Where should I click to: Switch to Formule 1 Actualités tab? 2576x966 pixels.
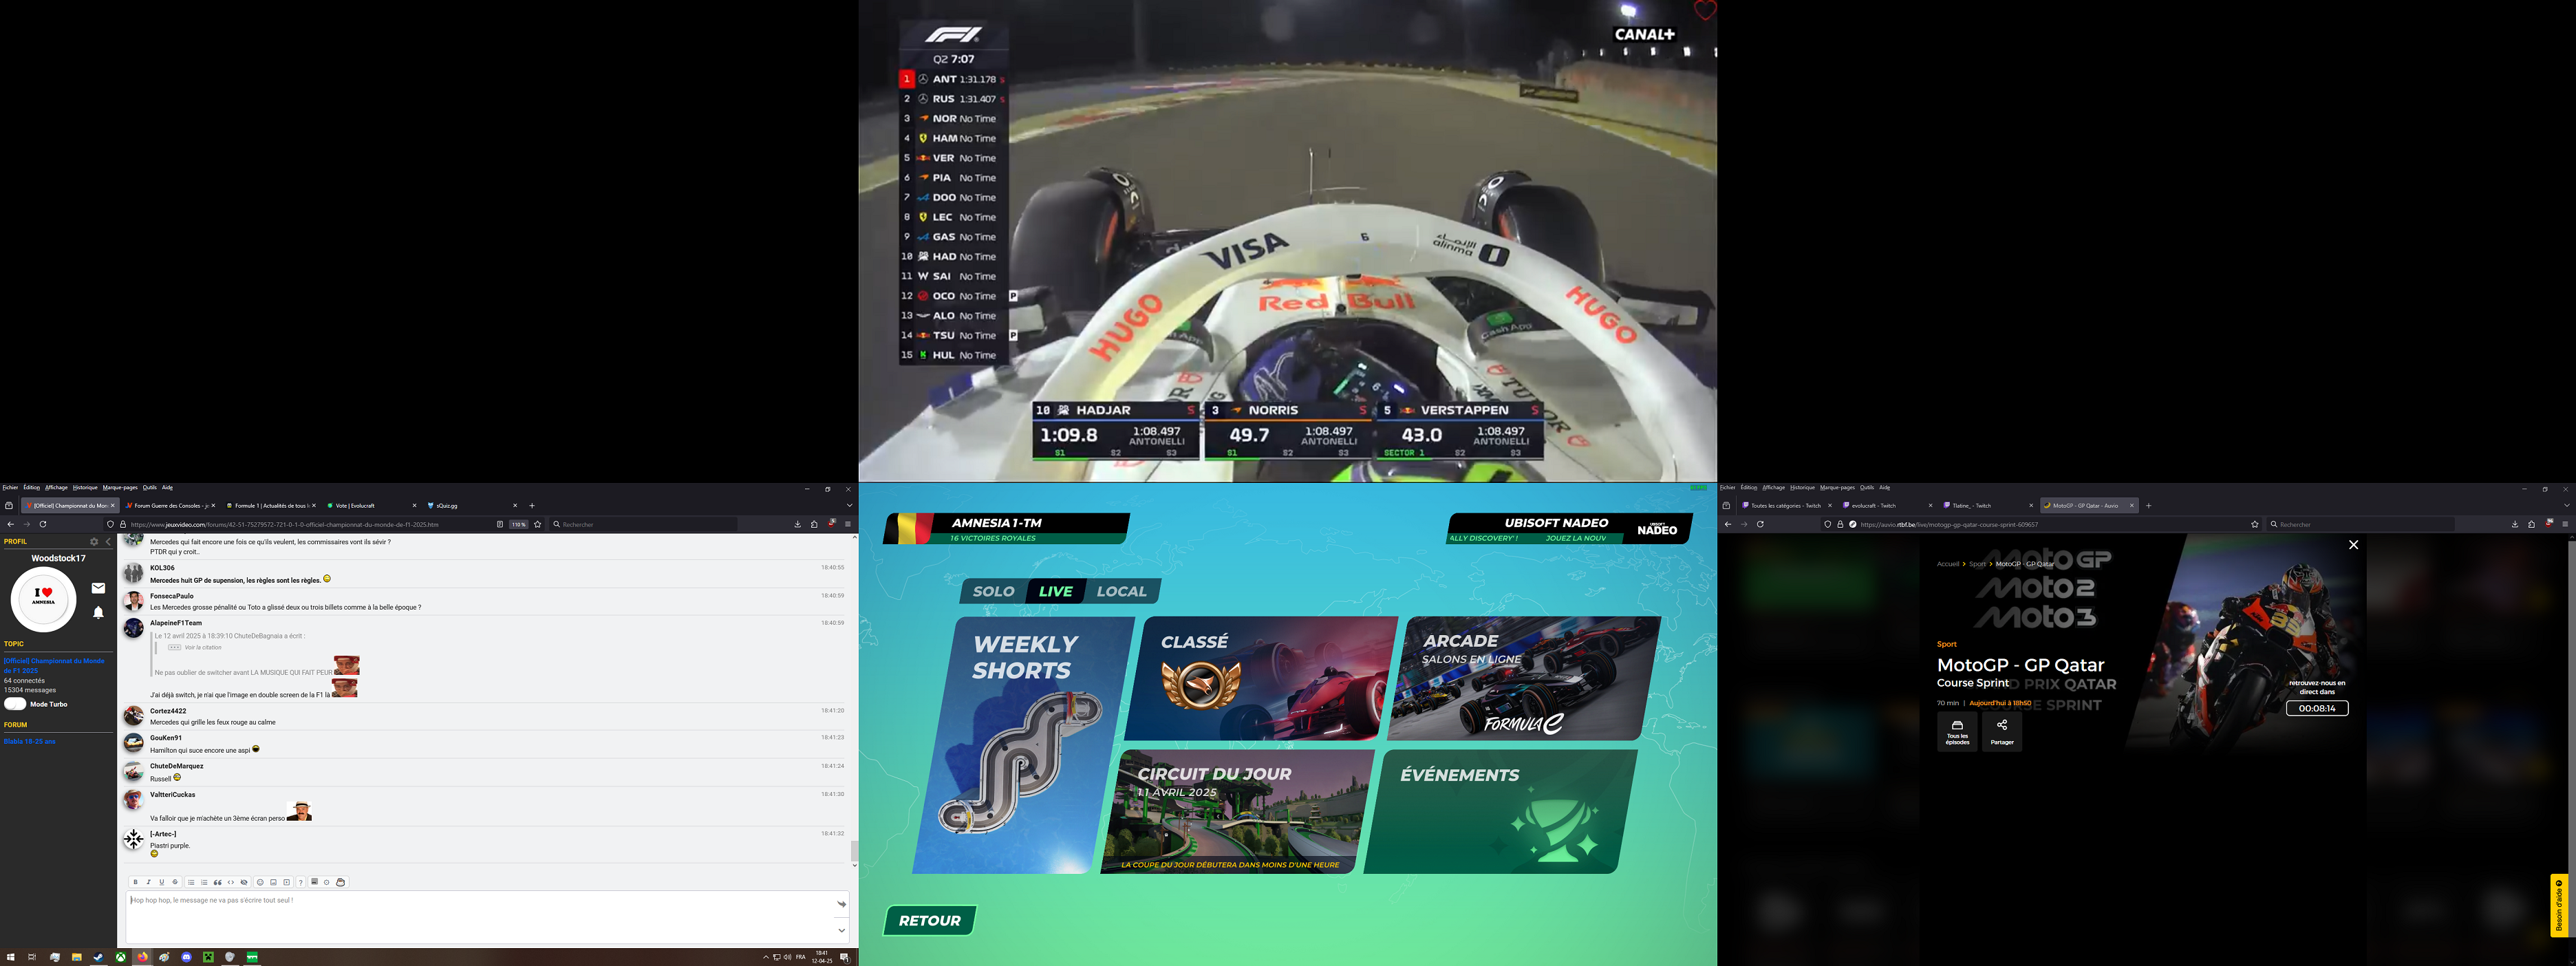270,506
